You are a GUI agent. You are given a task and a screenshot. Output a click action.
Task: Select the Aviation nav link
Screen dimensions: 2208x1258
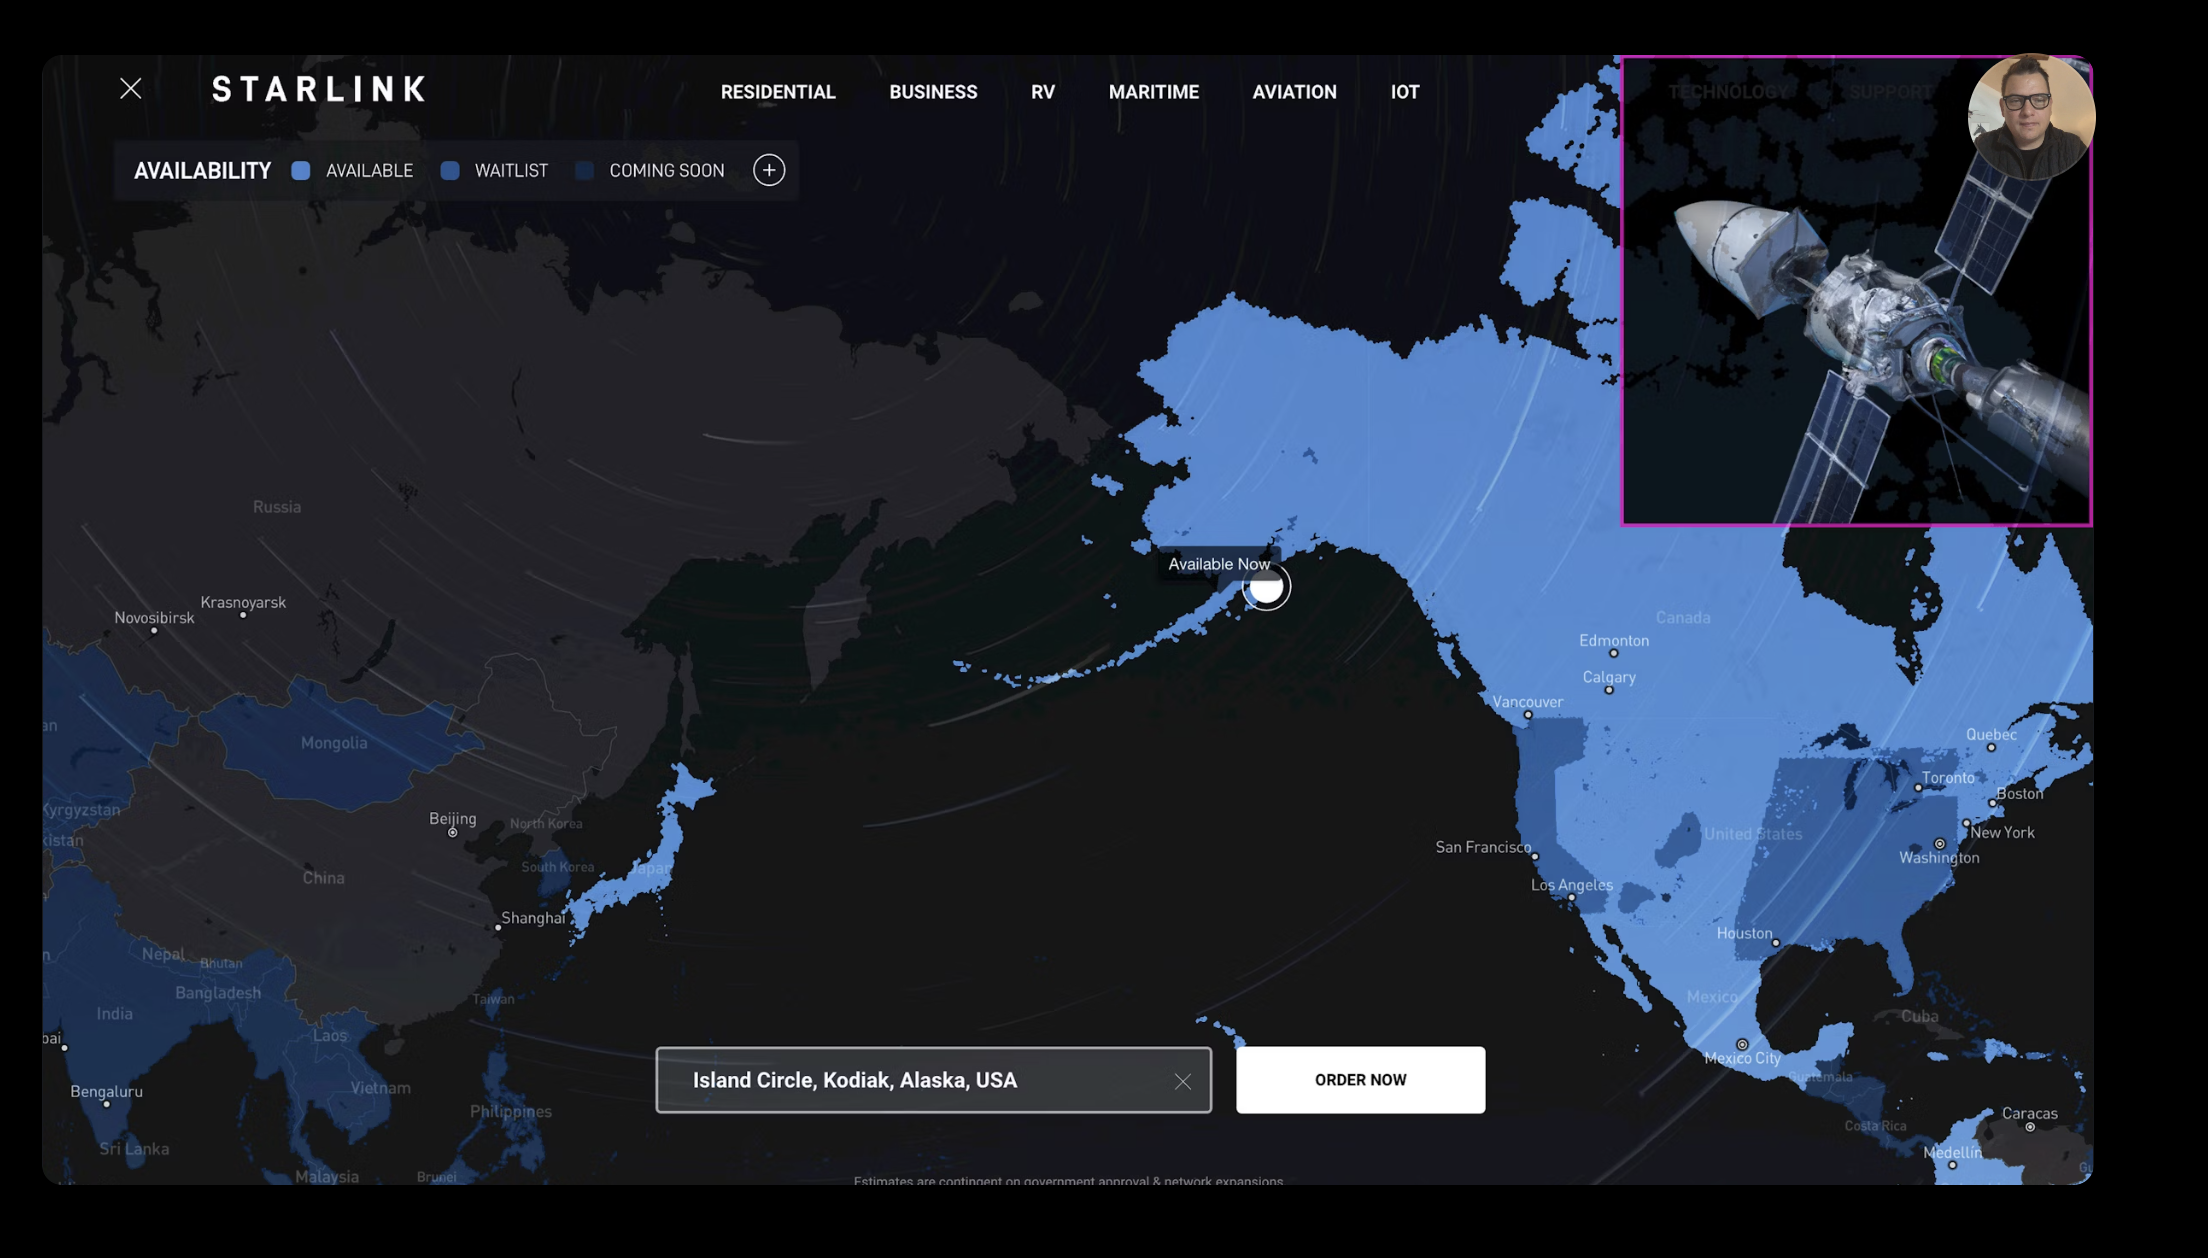pyautogui.click(x=1294, y=92)
